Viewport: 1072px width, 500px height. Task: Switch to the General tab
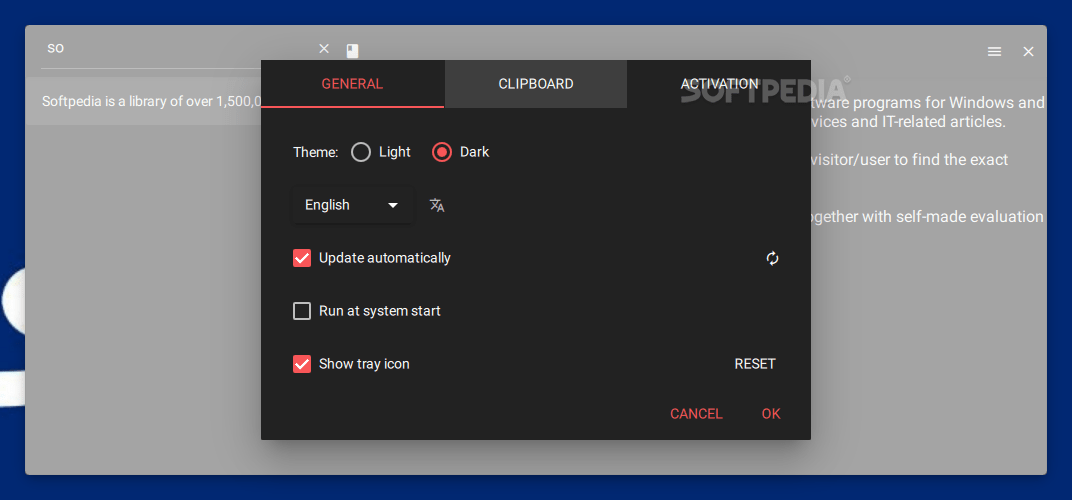coord(352,84)
